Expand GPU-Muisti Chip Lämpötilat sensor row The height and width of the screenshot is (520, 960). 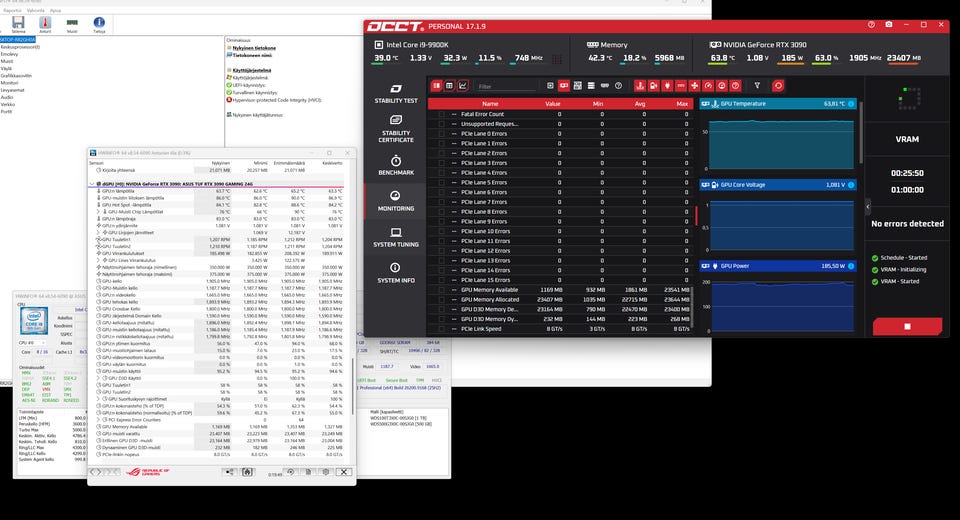(x=98, y=212)
